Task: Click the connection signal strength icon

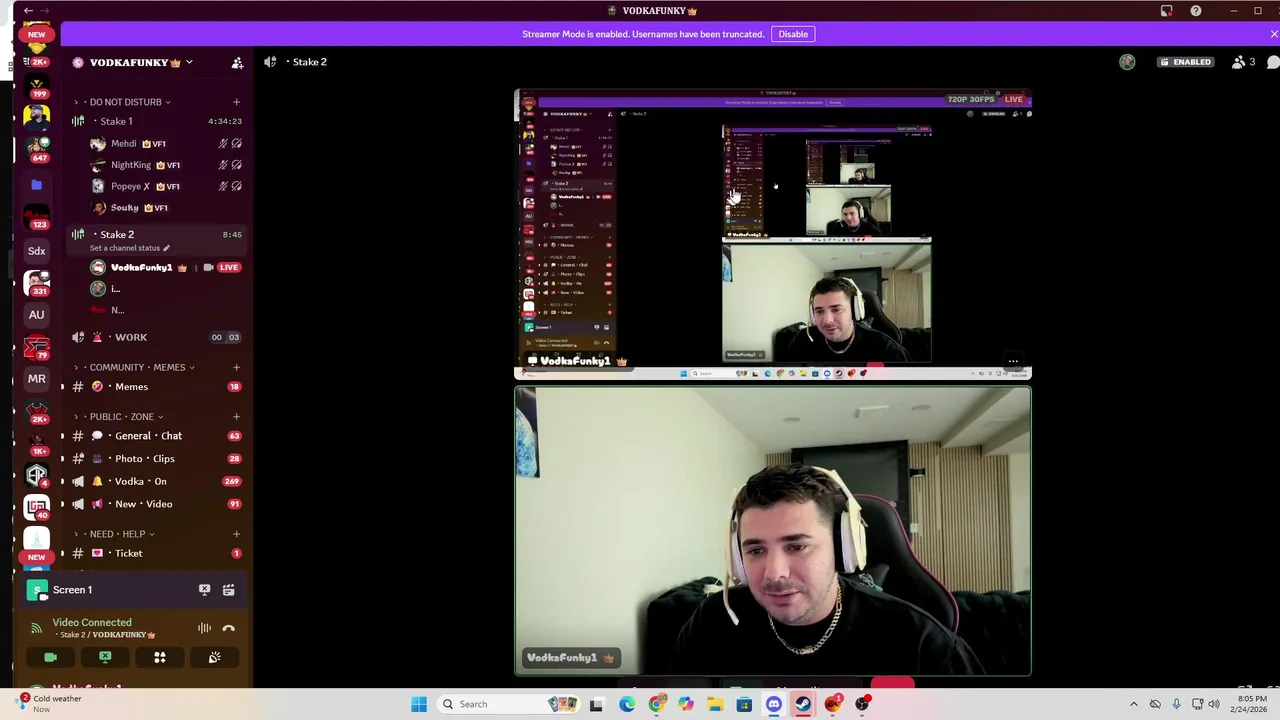Action: pyautogui.click(x=37, y=628)
